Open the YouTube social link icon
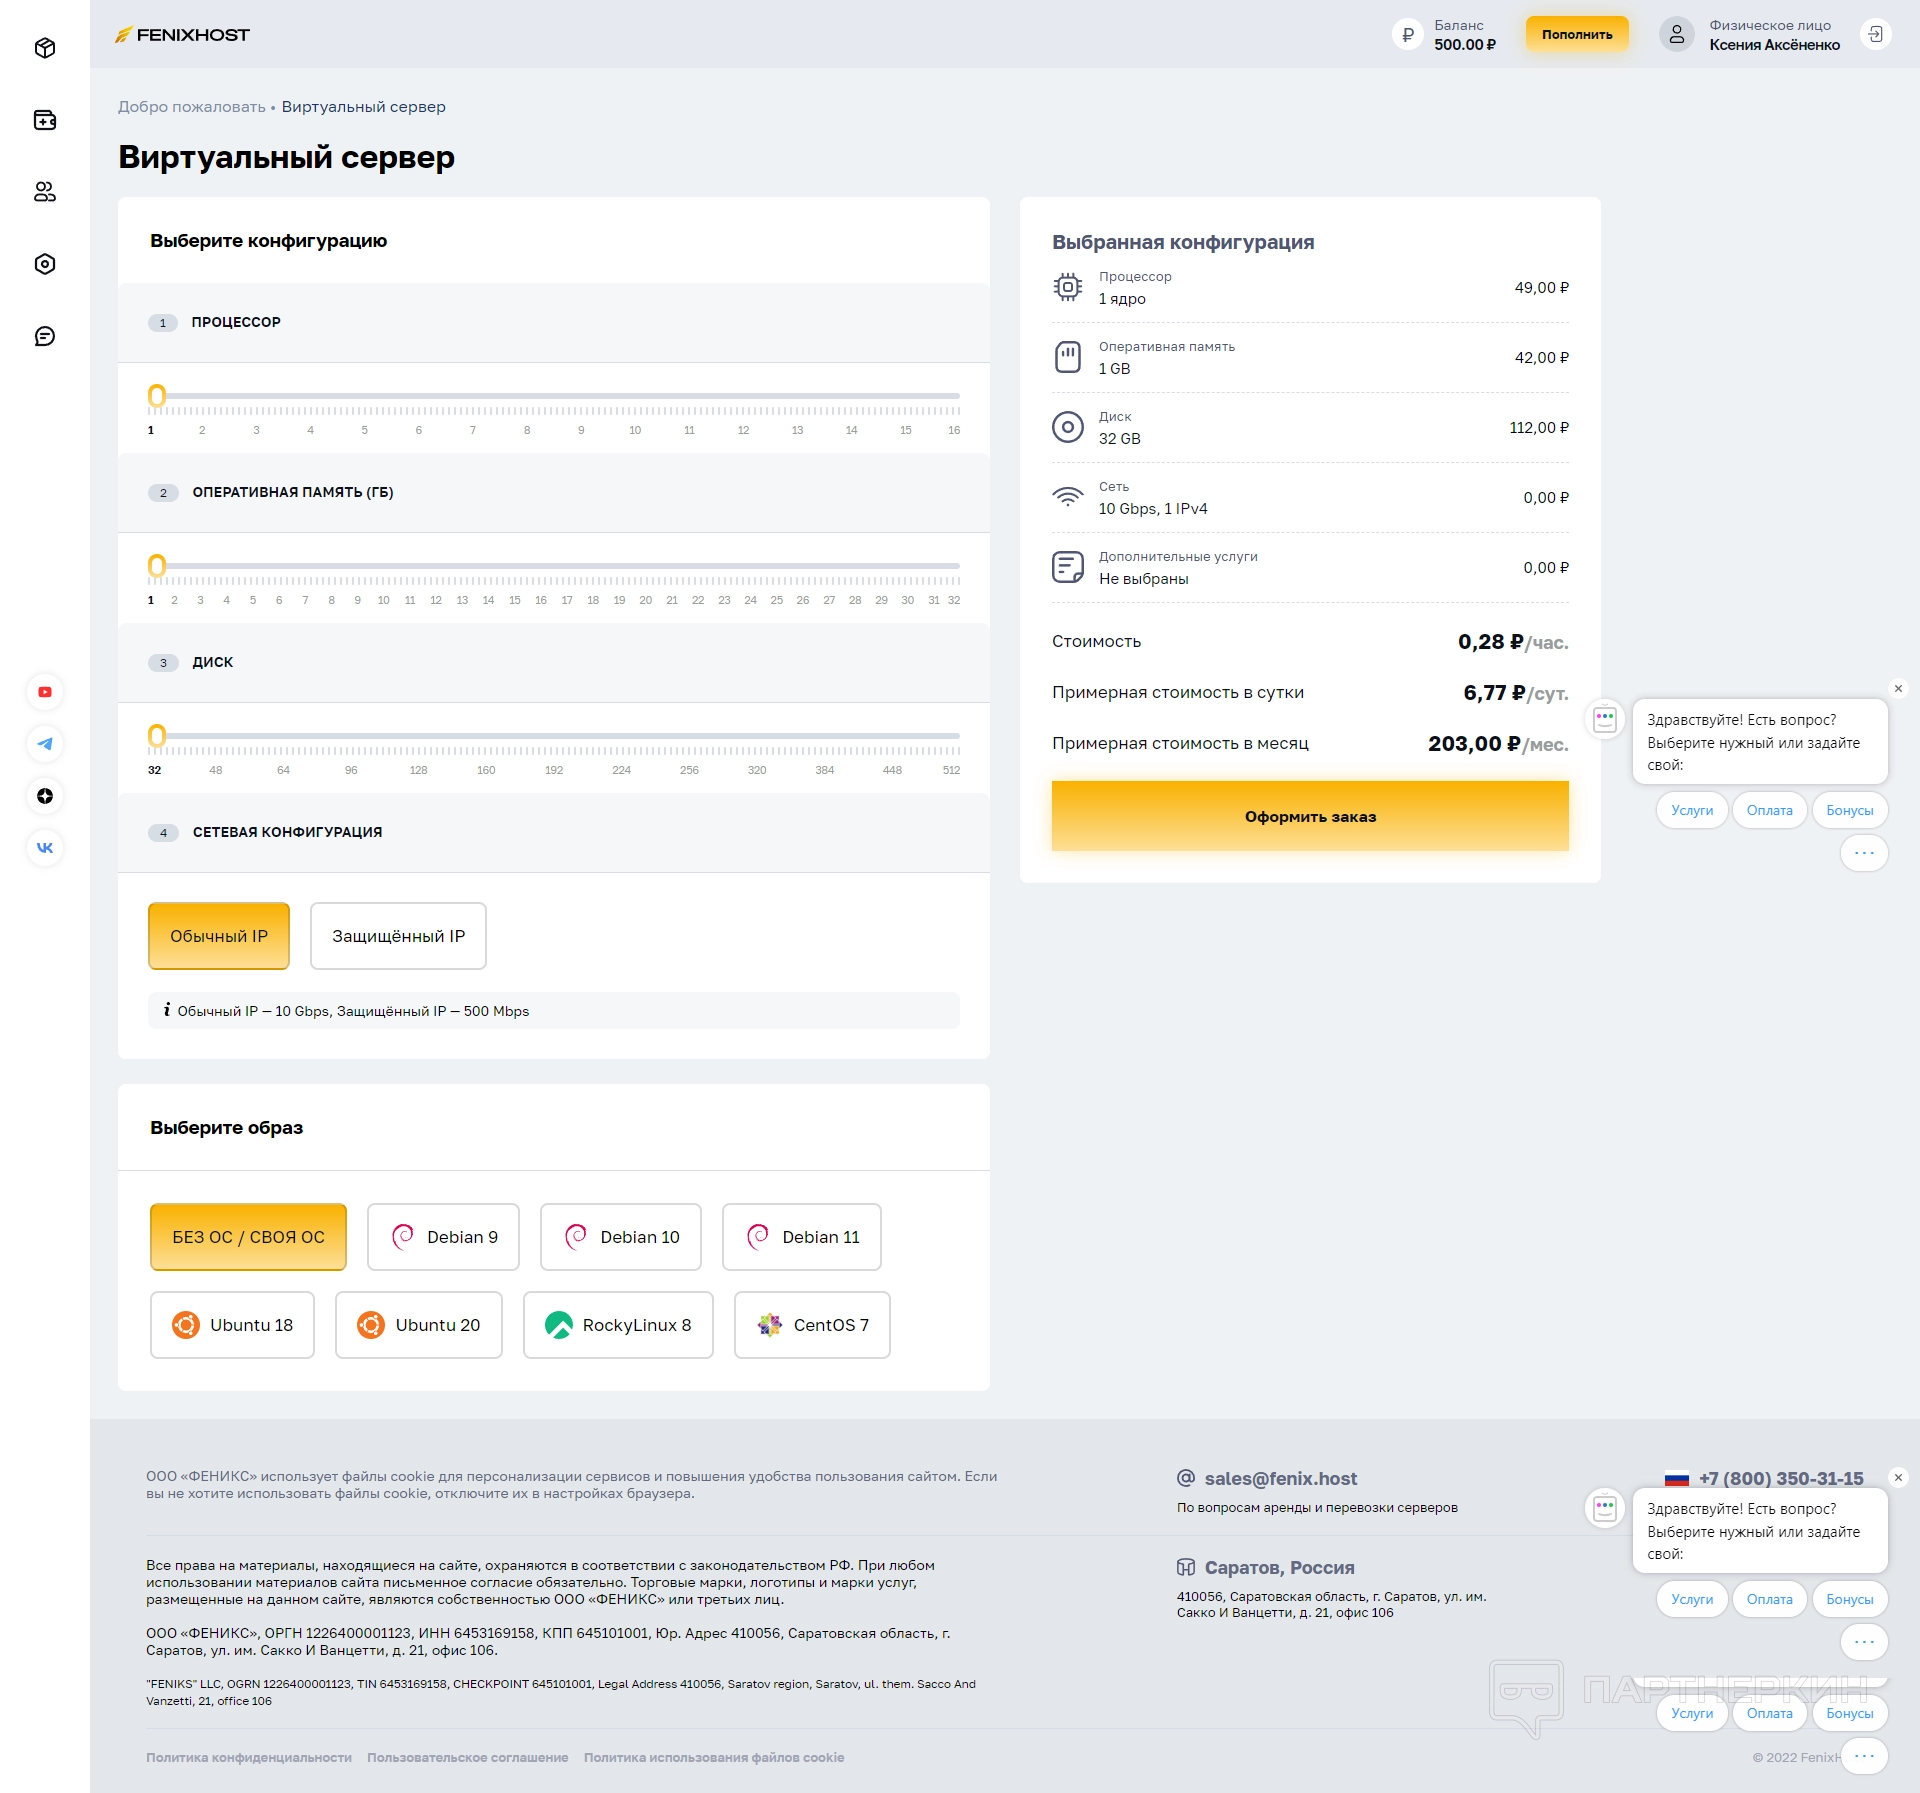 click(45, 692)
